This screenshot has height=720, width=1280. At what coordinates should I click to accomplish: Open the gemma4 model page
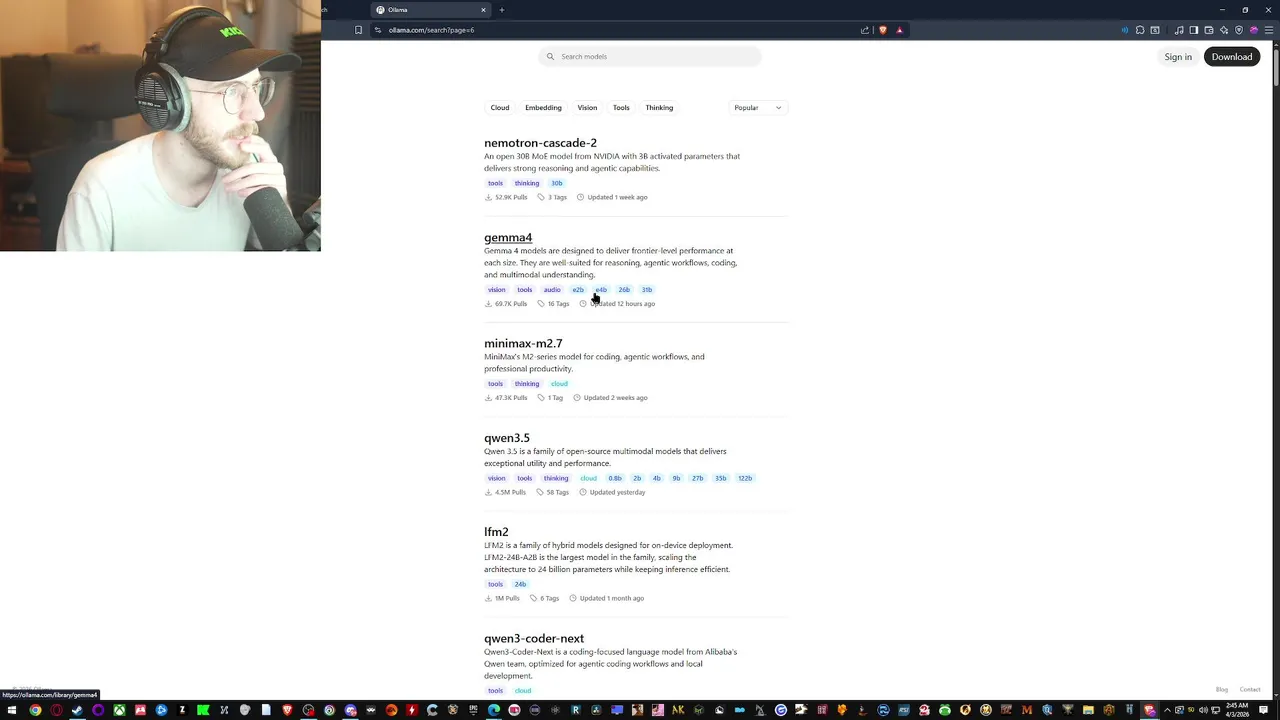pos(508,238)
